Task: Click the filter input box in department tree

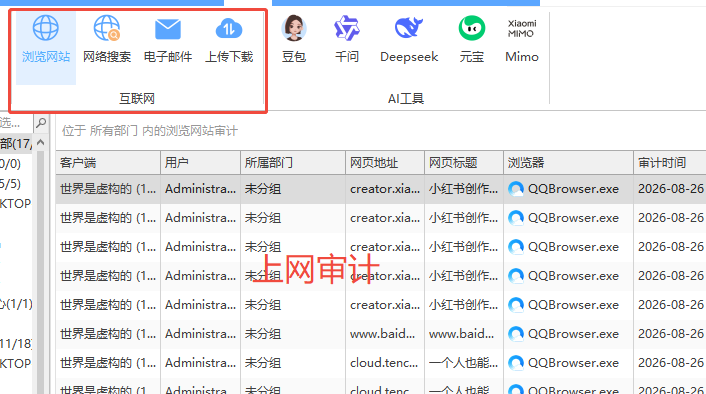Action: (x=16, y=122)
